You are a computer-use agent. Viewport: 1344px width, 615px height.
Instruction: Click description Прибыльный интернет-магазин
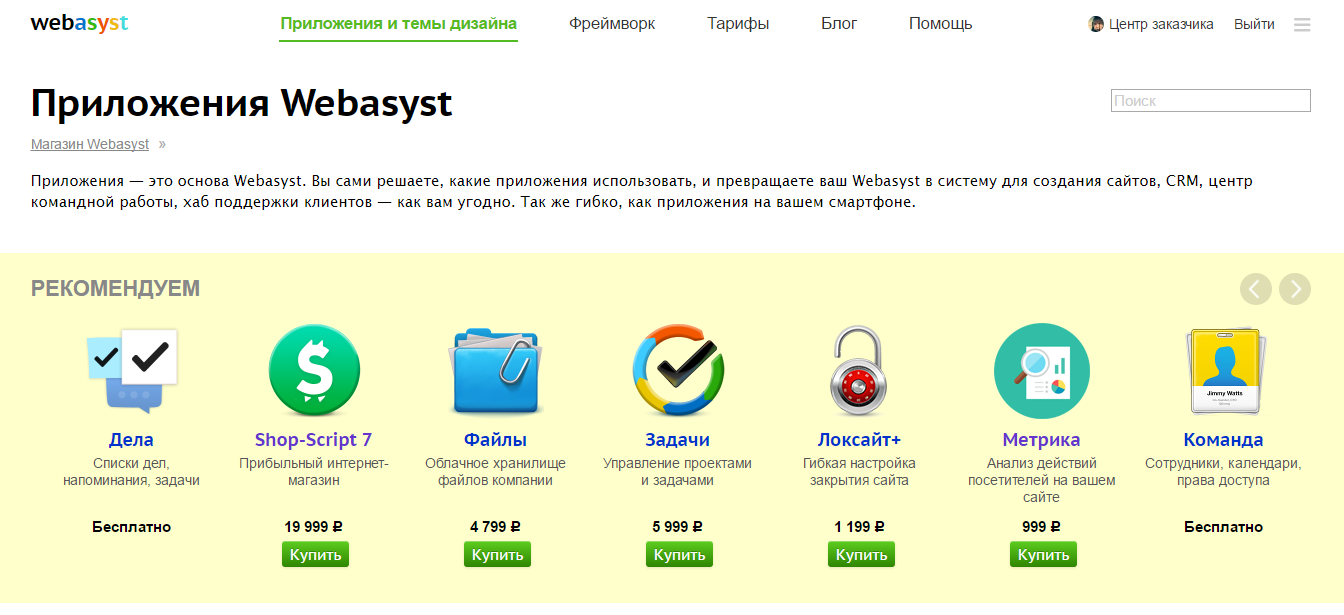[x=313, y=472]
